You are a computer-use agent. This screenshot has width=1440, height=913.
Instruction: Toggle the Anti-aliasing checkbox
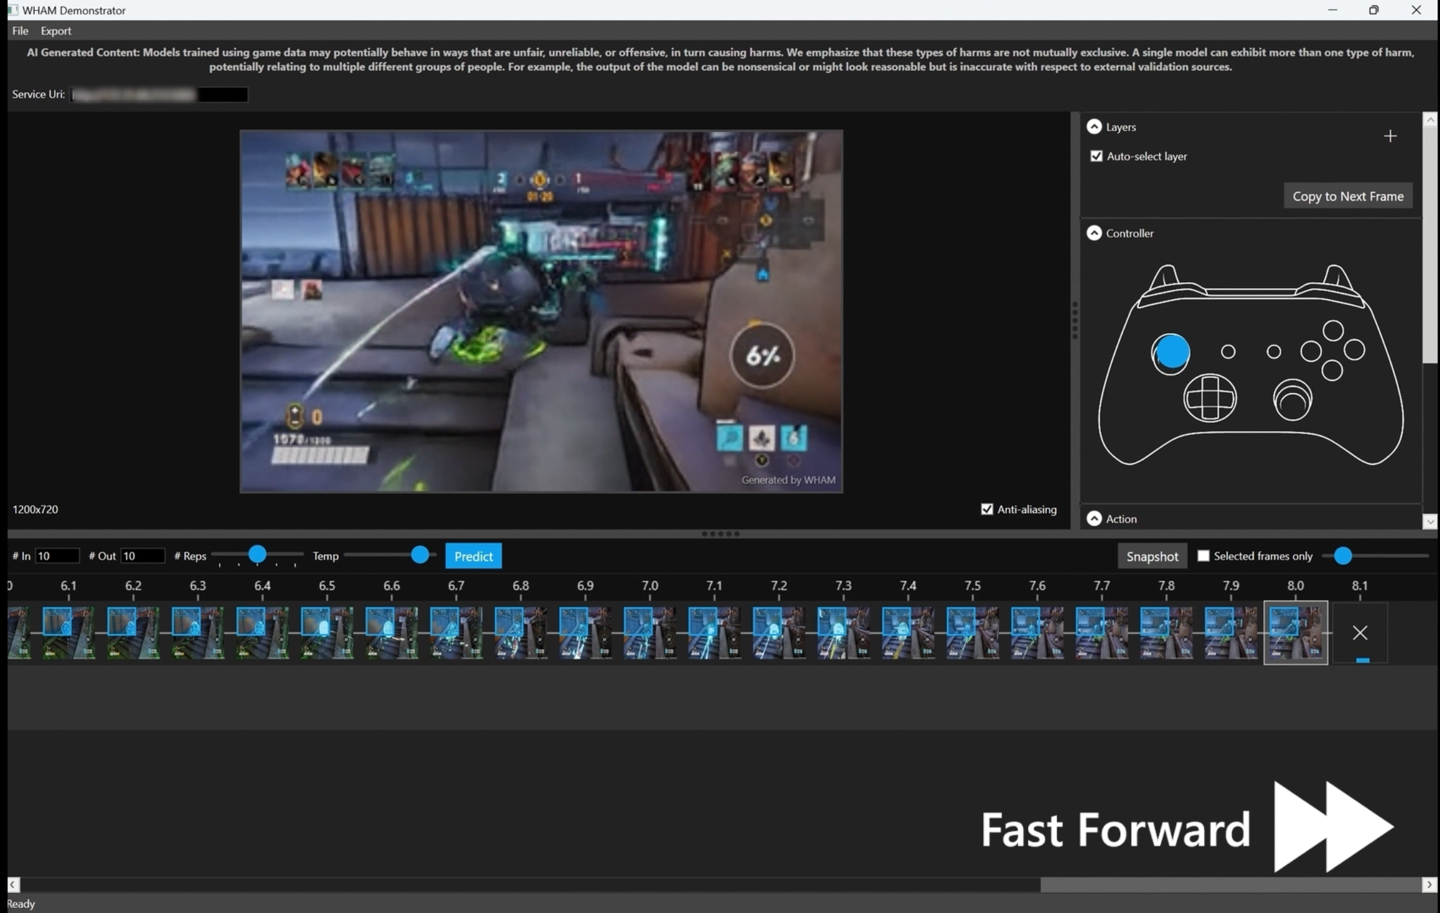pyautogui.click(x=987, y=509)
